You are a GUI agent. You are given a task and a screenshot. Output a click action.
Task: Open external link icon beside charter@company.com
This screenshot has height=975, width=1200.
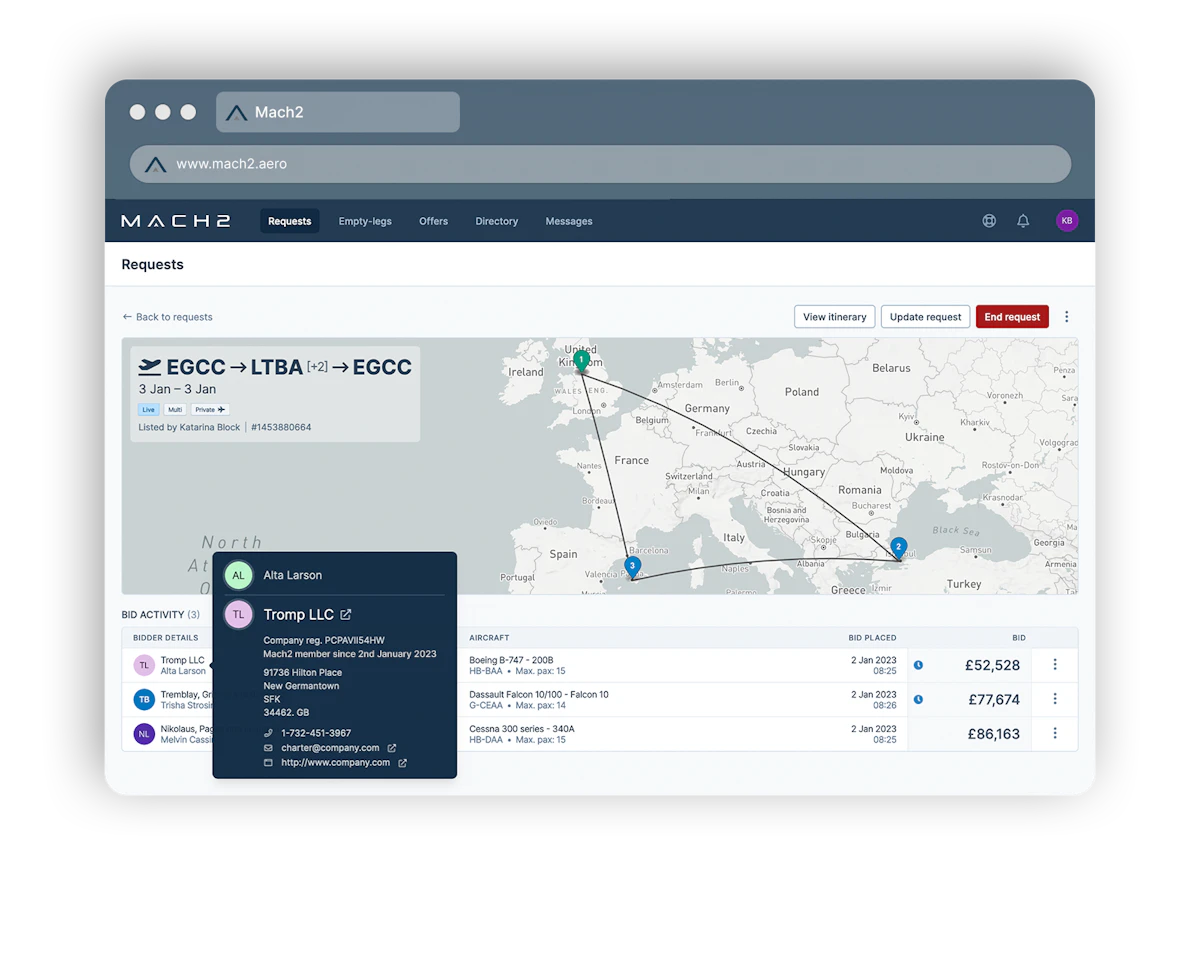(x=392, y=748)
